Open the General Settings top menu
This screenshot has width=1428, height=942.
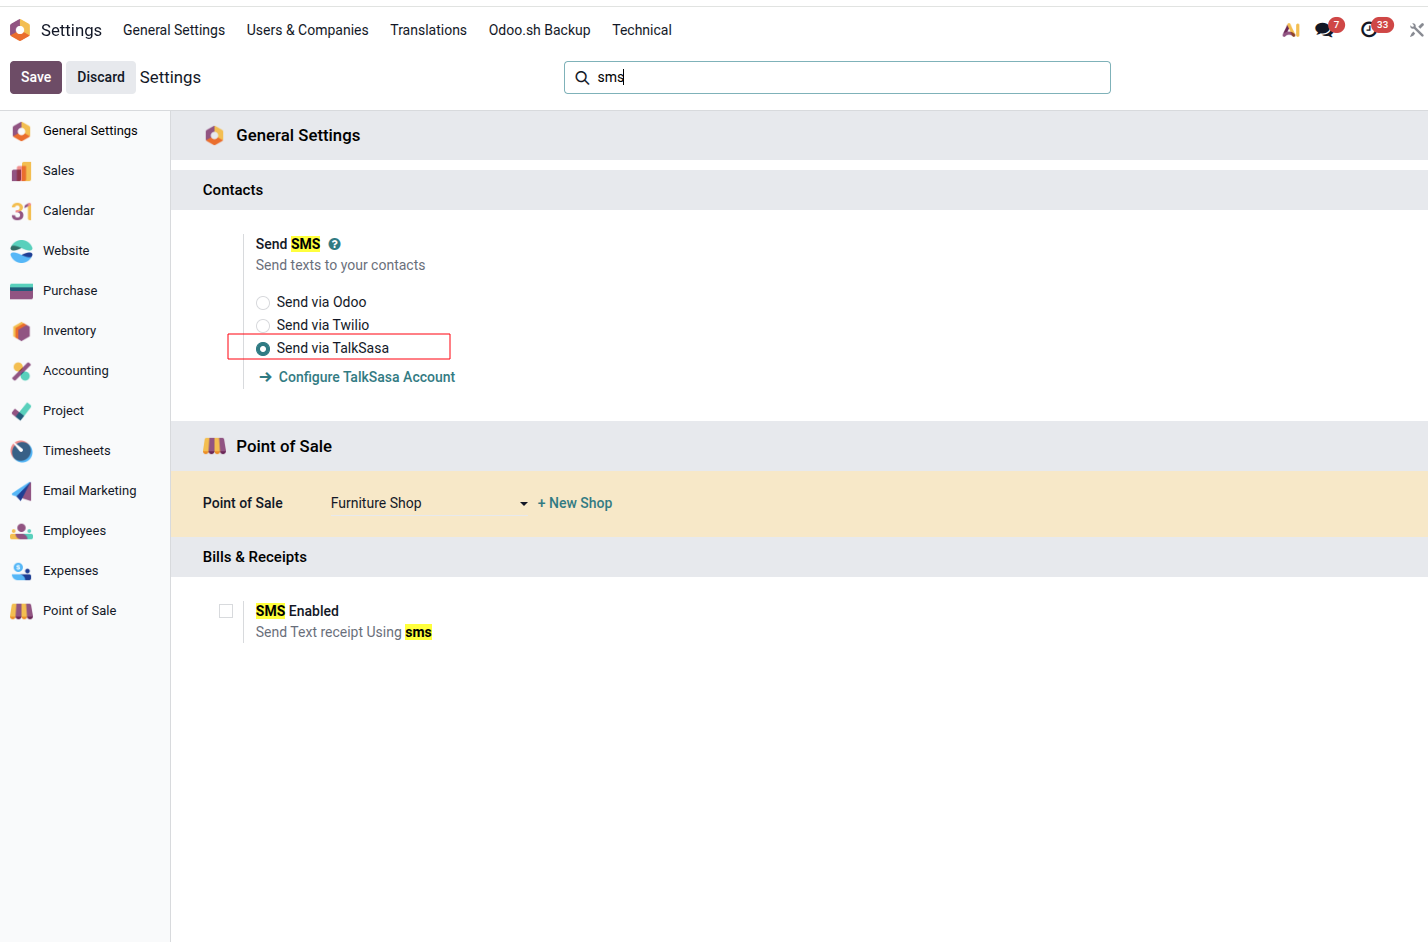coord(174,30)
